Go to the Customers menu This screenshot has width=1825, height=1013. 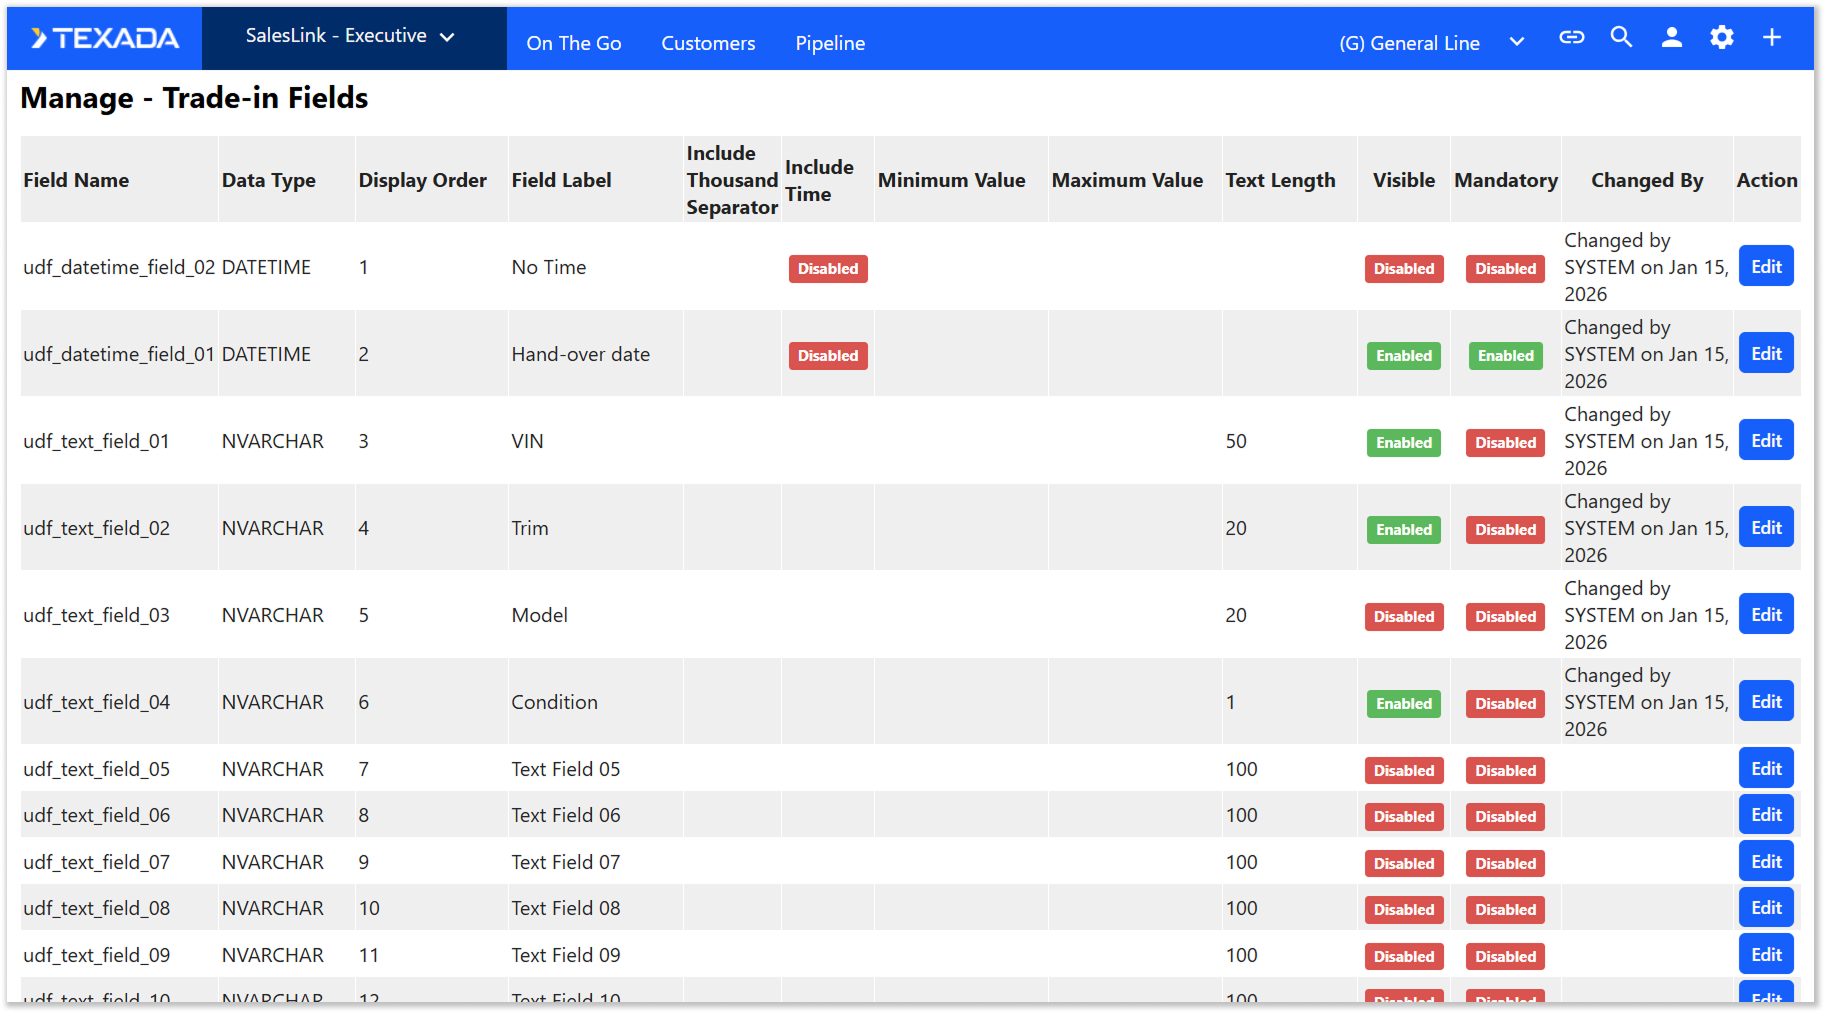tap(708, 43)
